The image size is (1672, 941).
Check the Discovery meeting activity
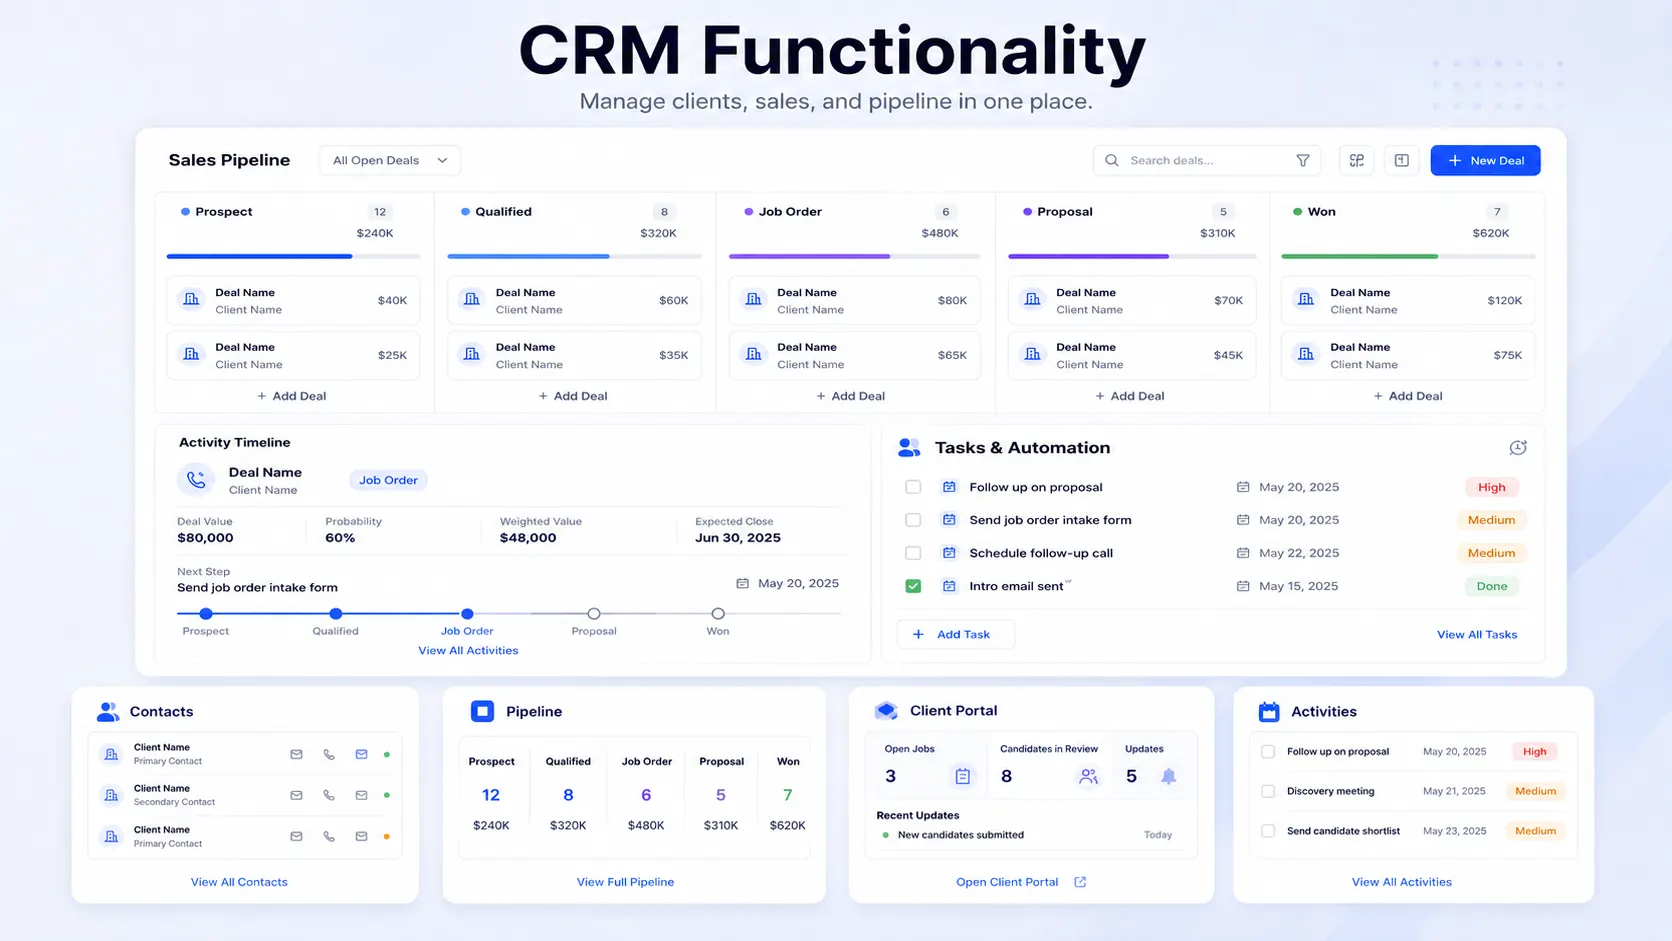point(1268,791)
